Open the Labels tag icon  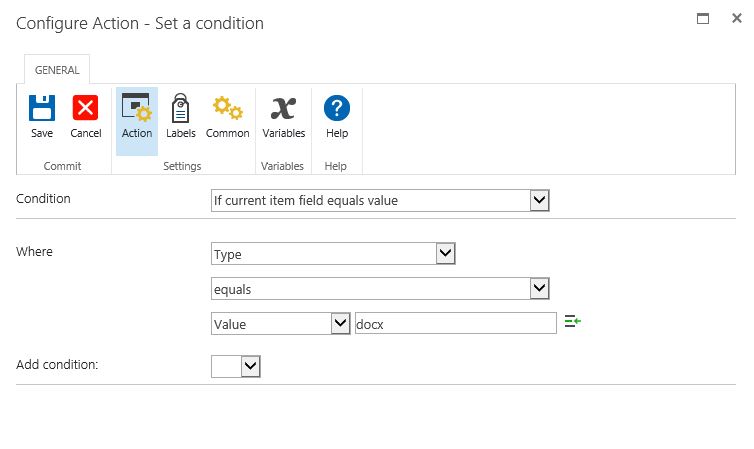[181, 108]
